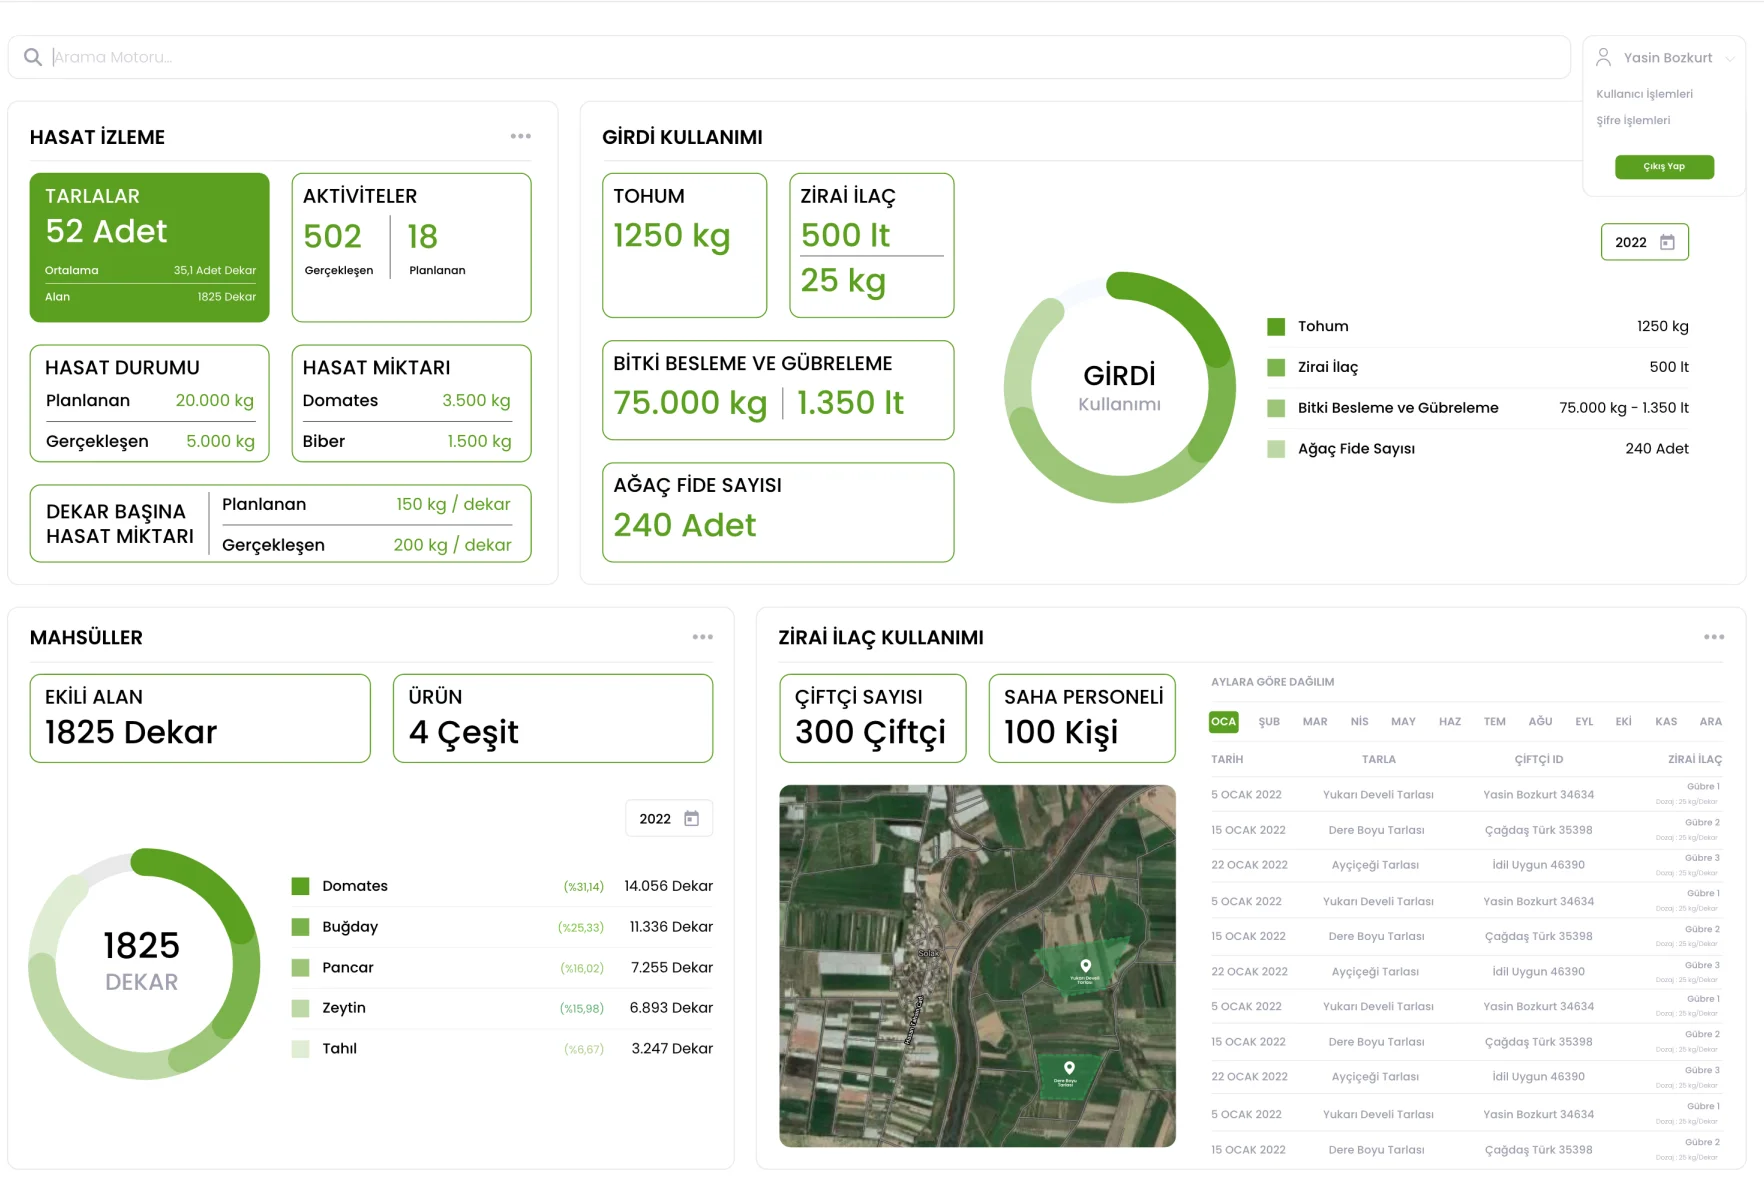1764x1185 pixels.
Task: Click the Hasat Miktarı card
Action: pos(411,403)
